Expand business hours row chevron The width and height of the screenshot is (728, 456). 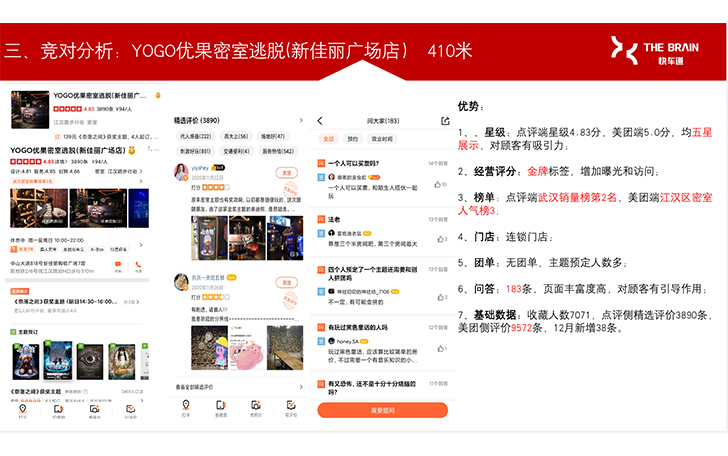(141, 245)
